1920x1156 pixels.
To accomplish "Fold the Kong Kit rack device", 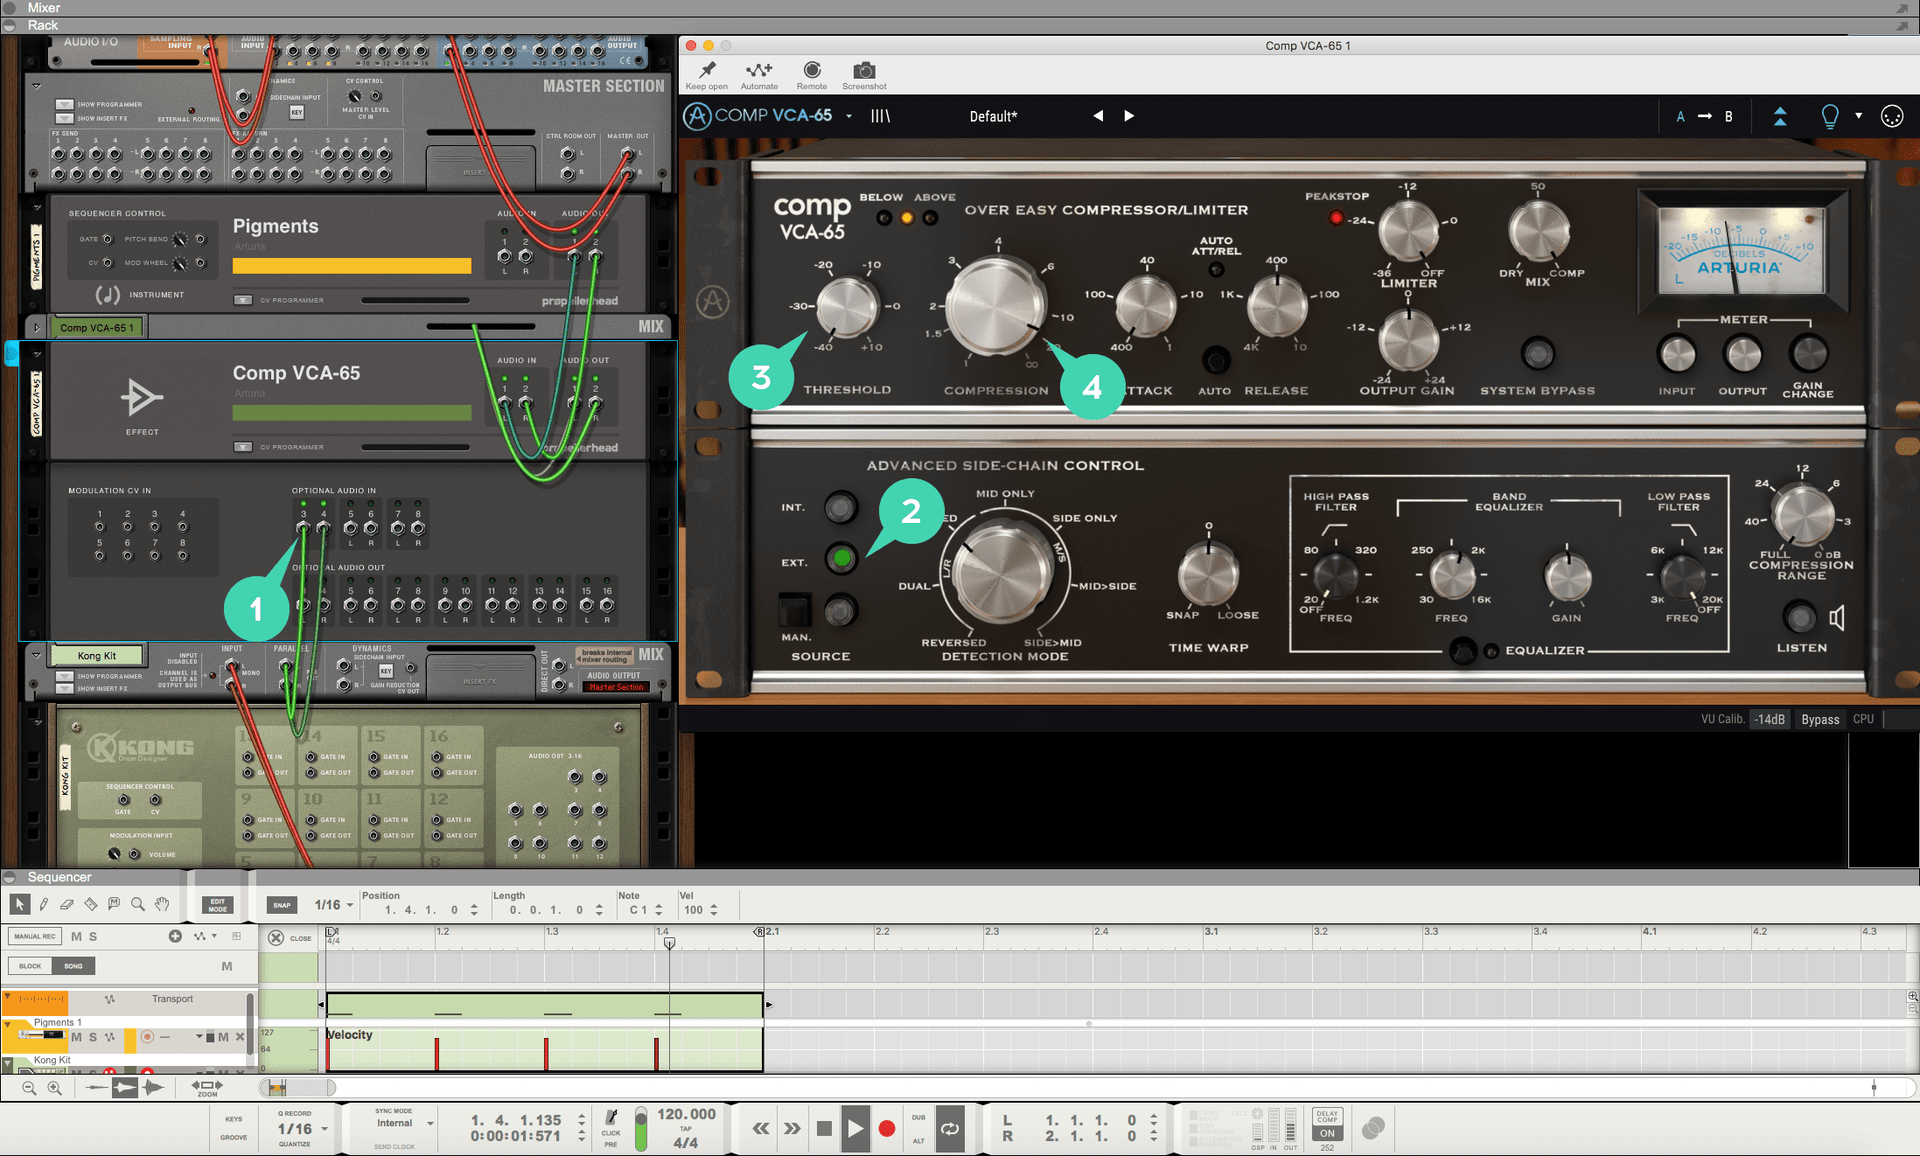I will tap(36, 656).
